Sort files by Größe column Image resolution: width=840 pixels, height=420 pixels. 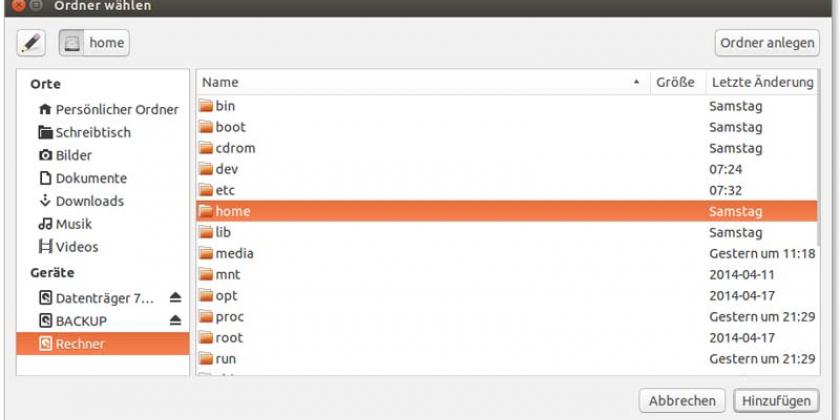(x=675, y=82)
